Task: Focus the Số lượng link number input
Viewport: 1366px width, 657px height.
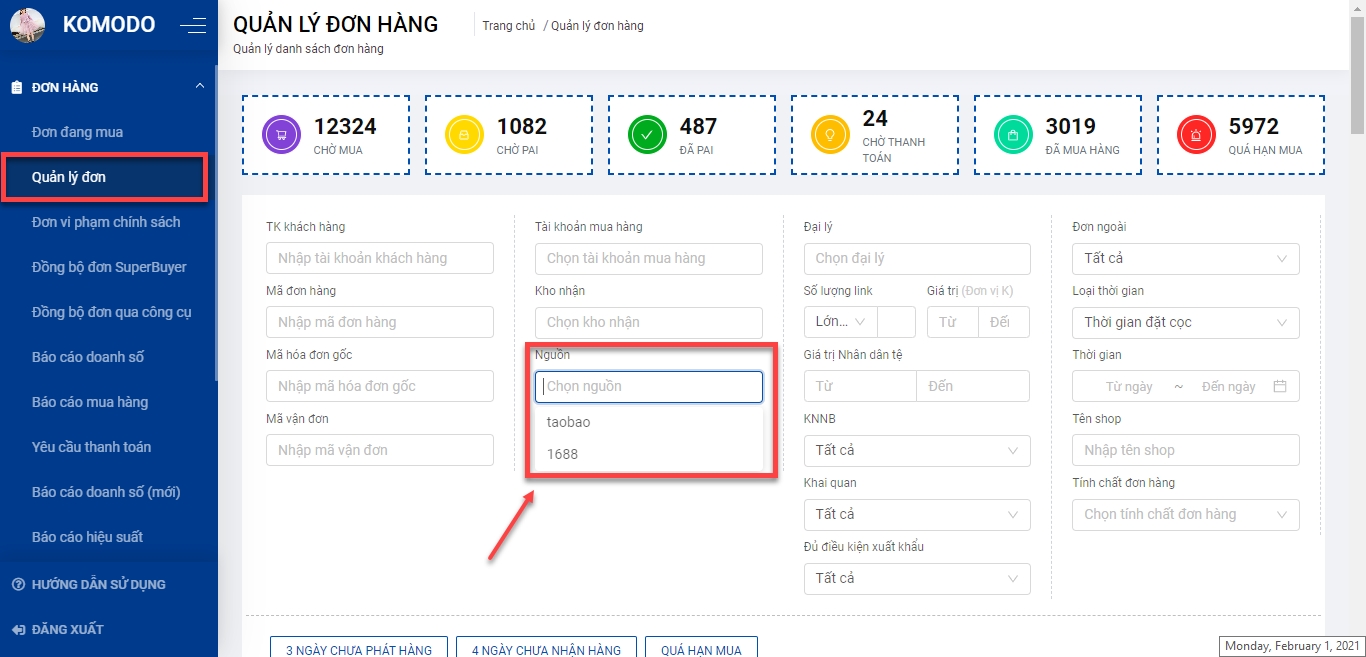Action: [x=896, y=322]
